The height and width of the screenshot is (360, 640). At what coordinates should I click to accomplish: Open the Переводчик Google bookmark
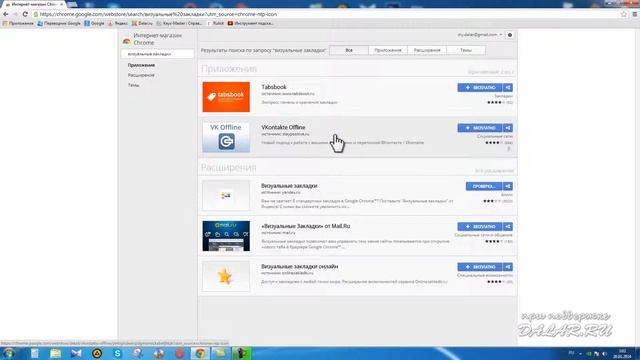pyautogui.click(x=59, y=24)
